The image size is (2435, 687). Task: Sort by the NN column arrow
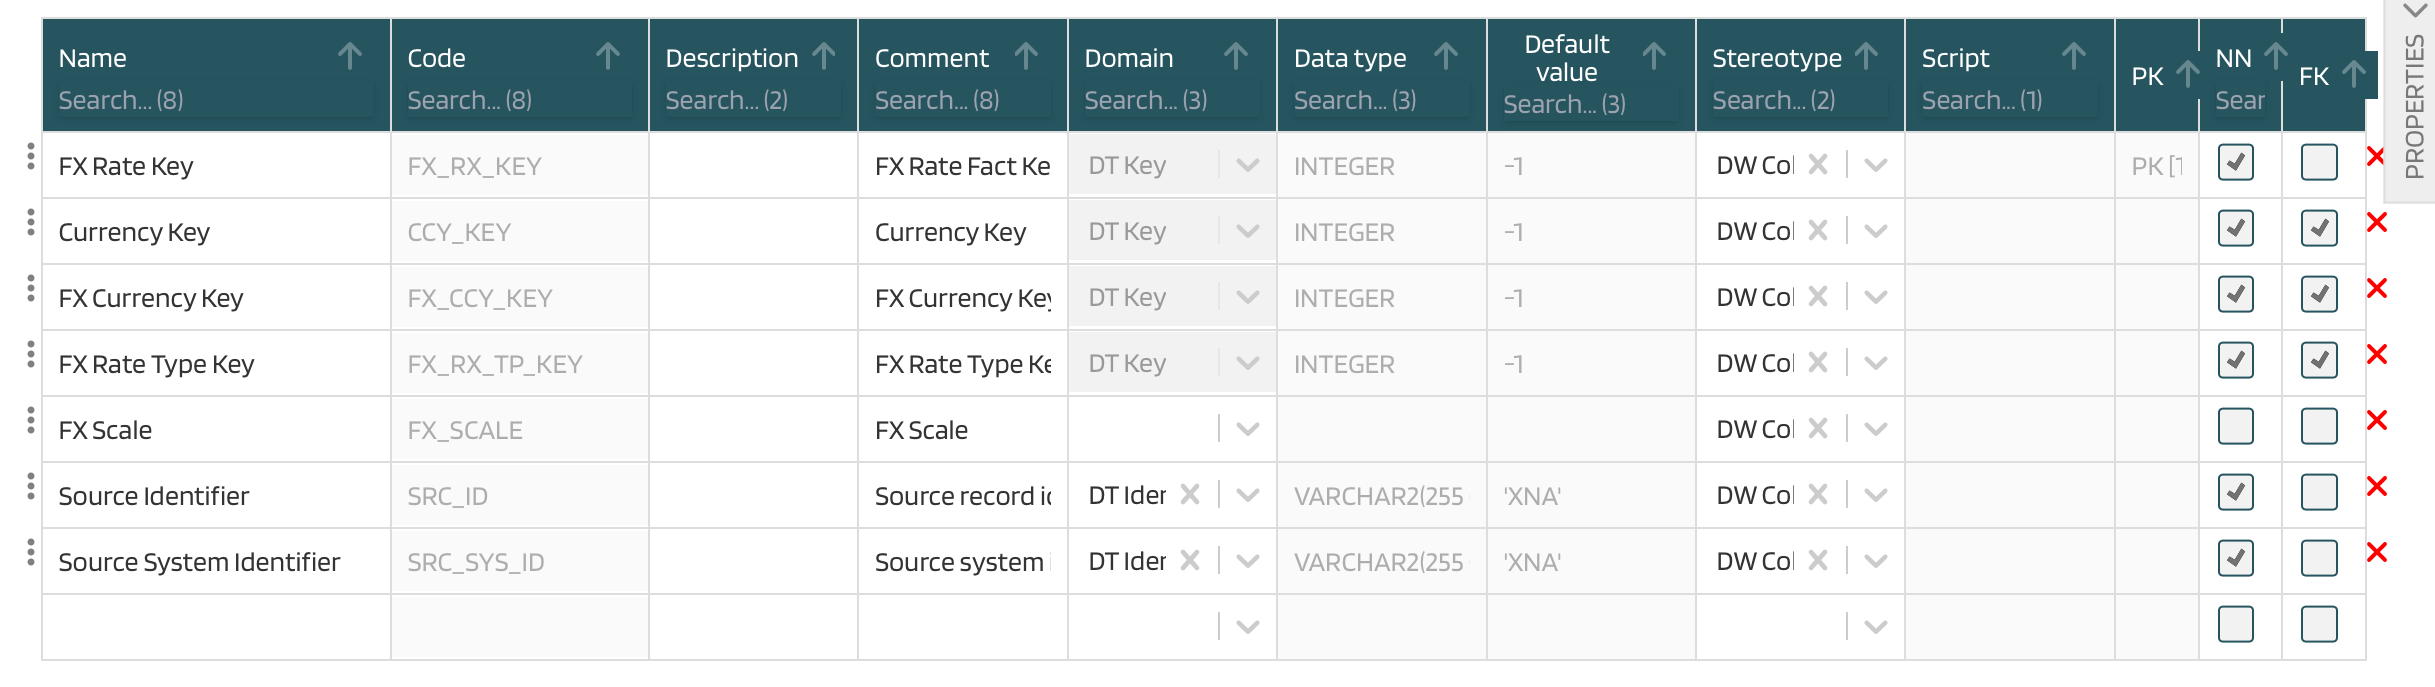2276,56
